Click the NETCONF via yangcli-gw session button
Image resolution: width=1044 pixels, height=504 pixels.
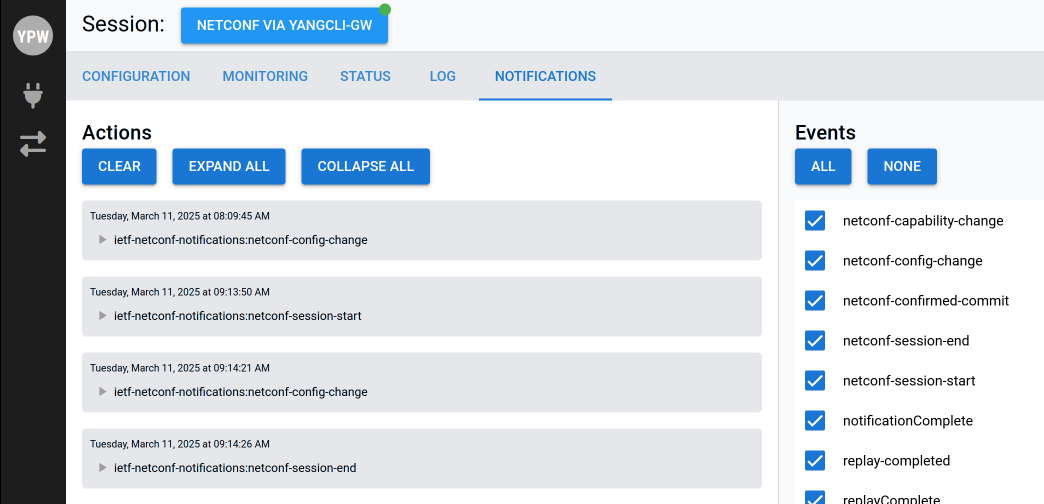[284, 26]
